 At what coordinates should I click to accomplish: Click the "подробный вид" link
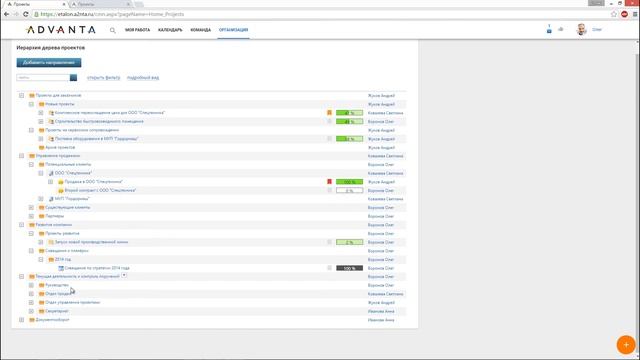click(x=143, y=78)
